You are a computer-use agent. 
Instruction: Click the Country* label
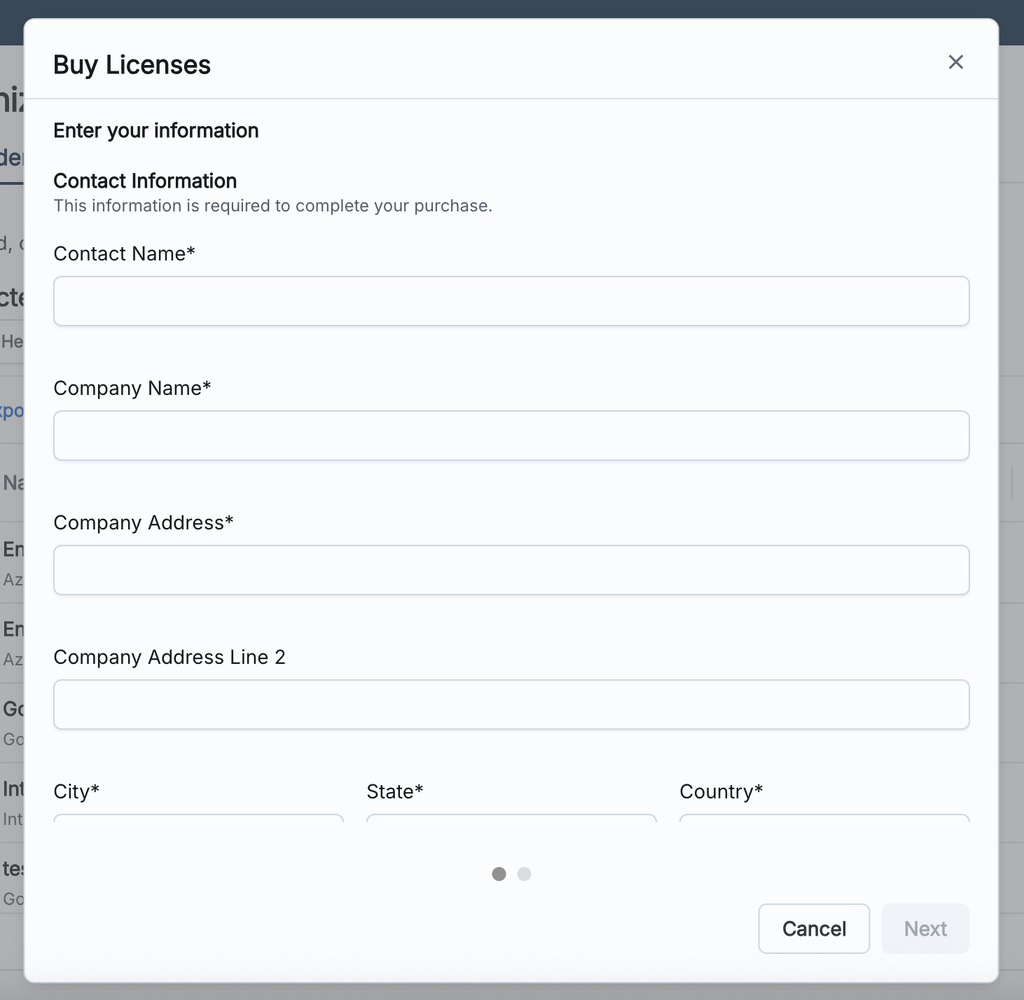(721, 792)
